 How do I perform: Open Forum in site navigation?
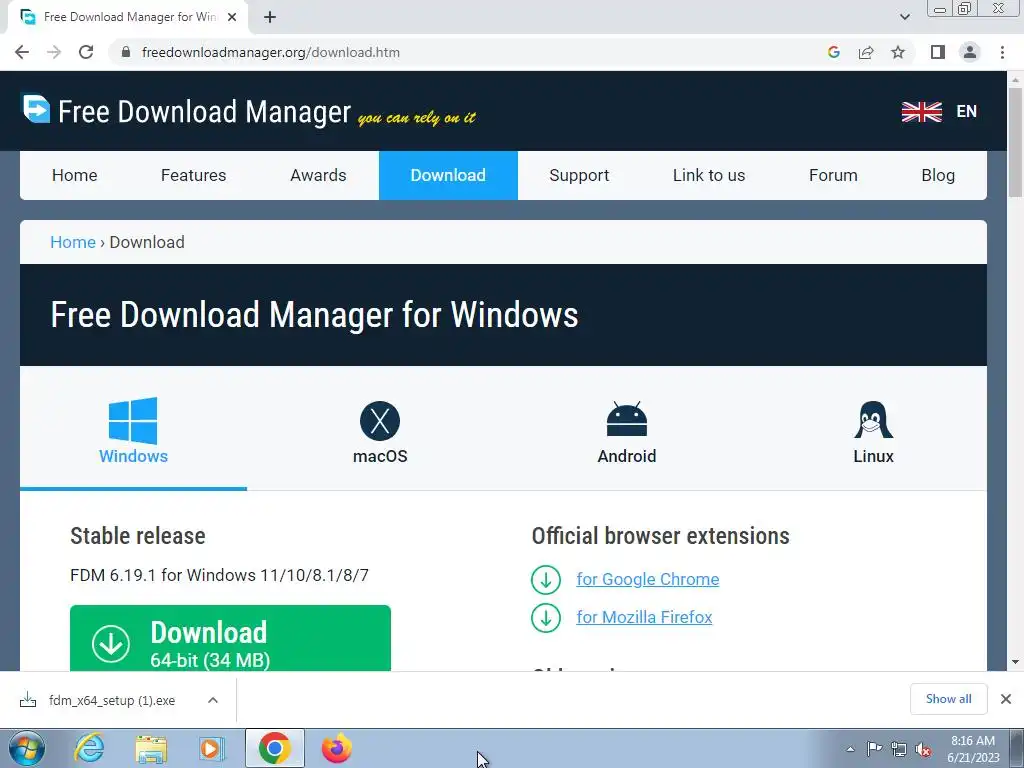point(833,175)
